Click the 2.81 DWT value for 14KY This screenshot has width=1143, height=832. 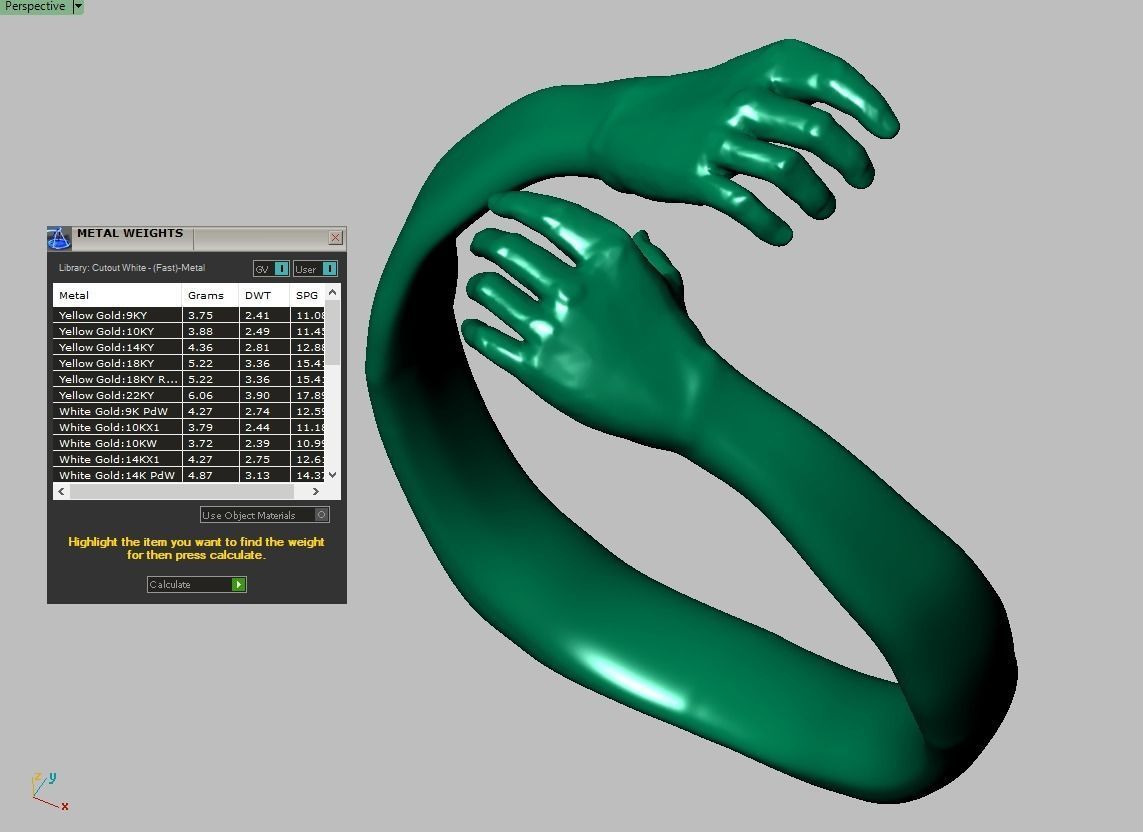pyautogui.click(x=257, y=347)
